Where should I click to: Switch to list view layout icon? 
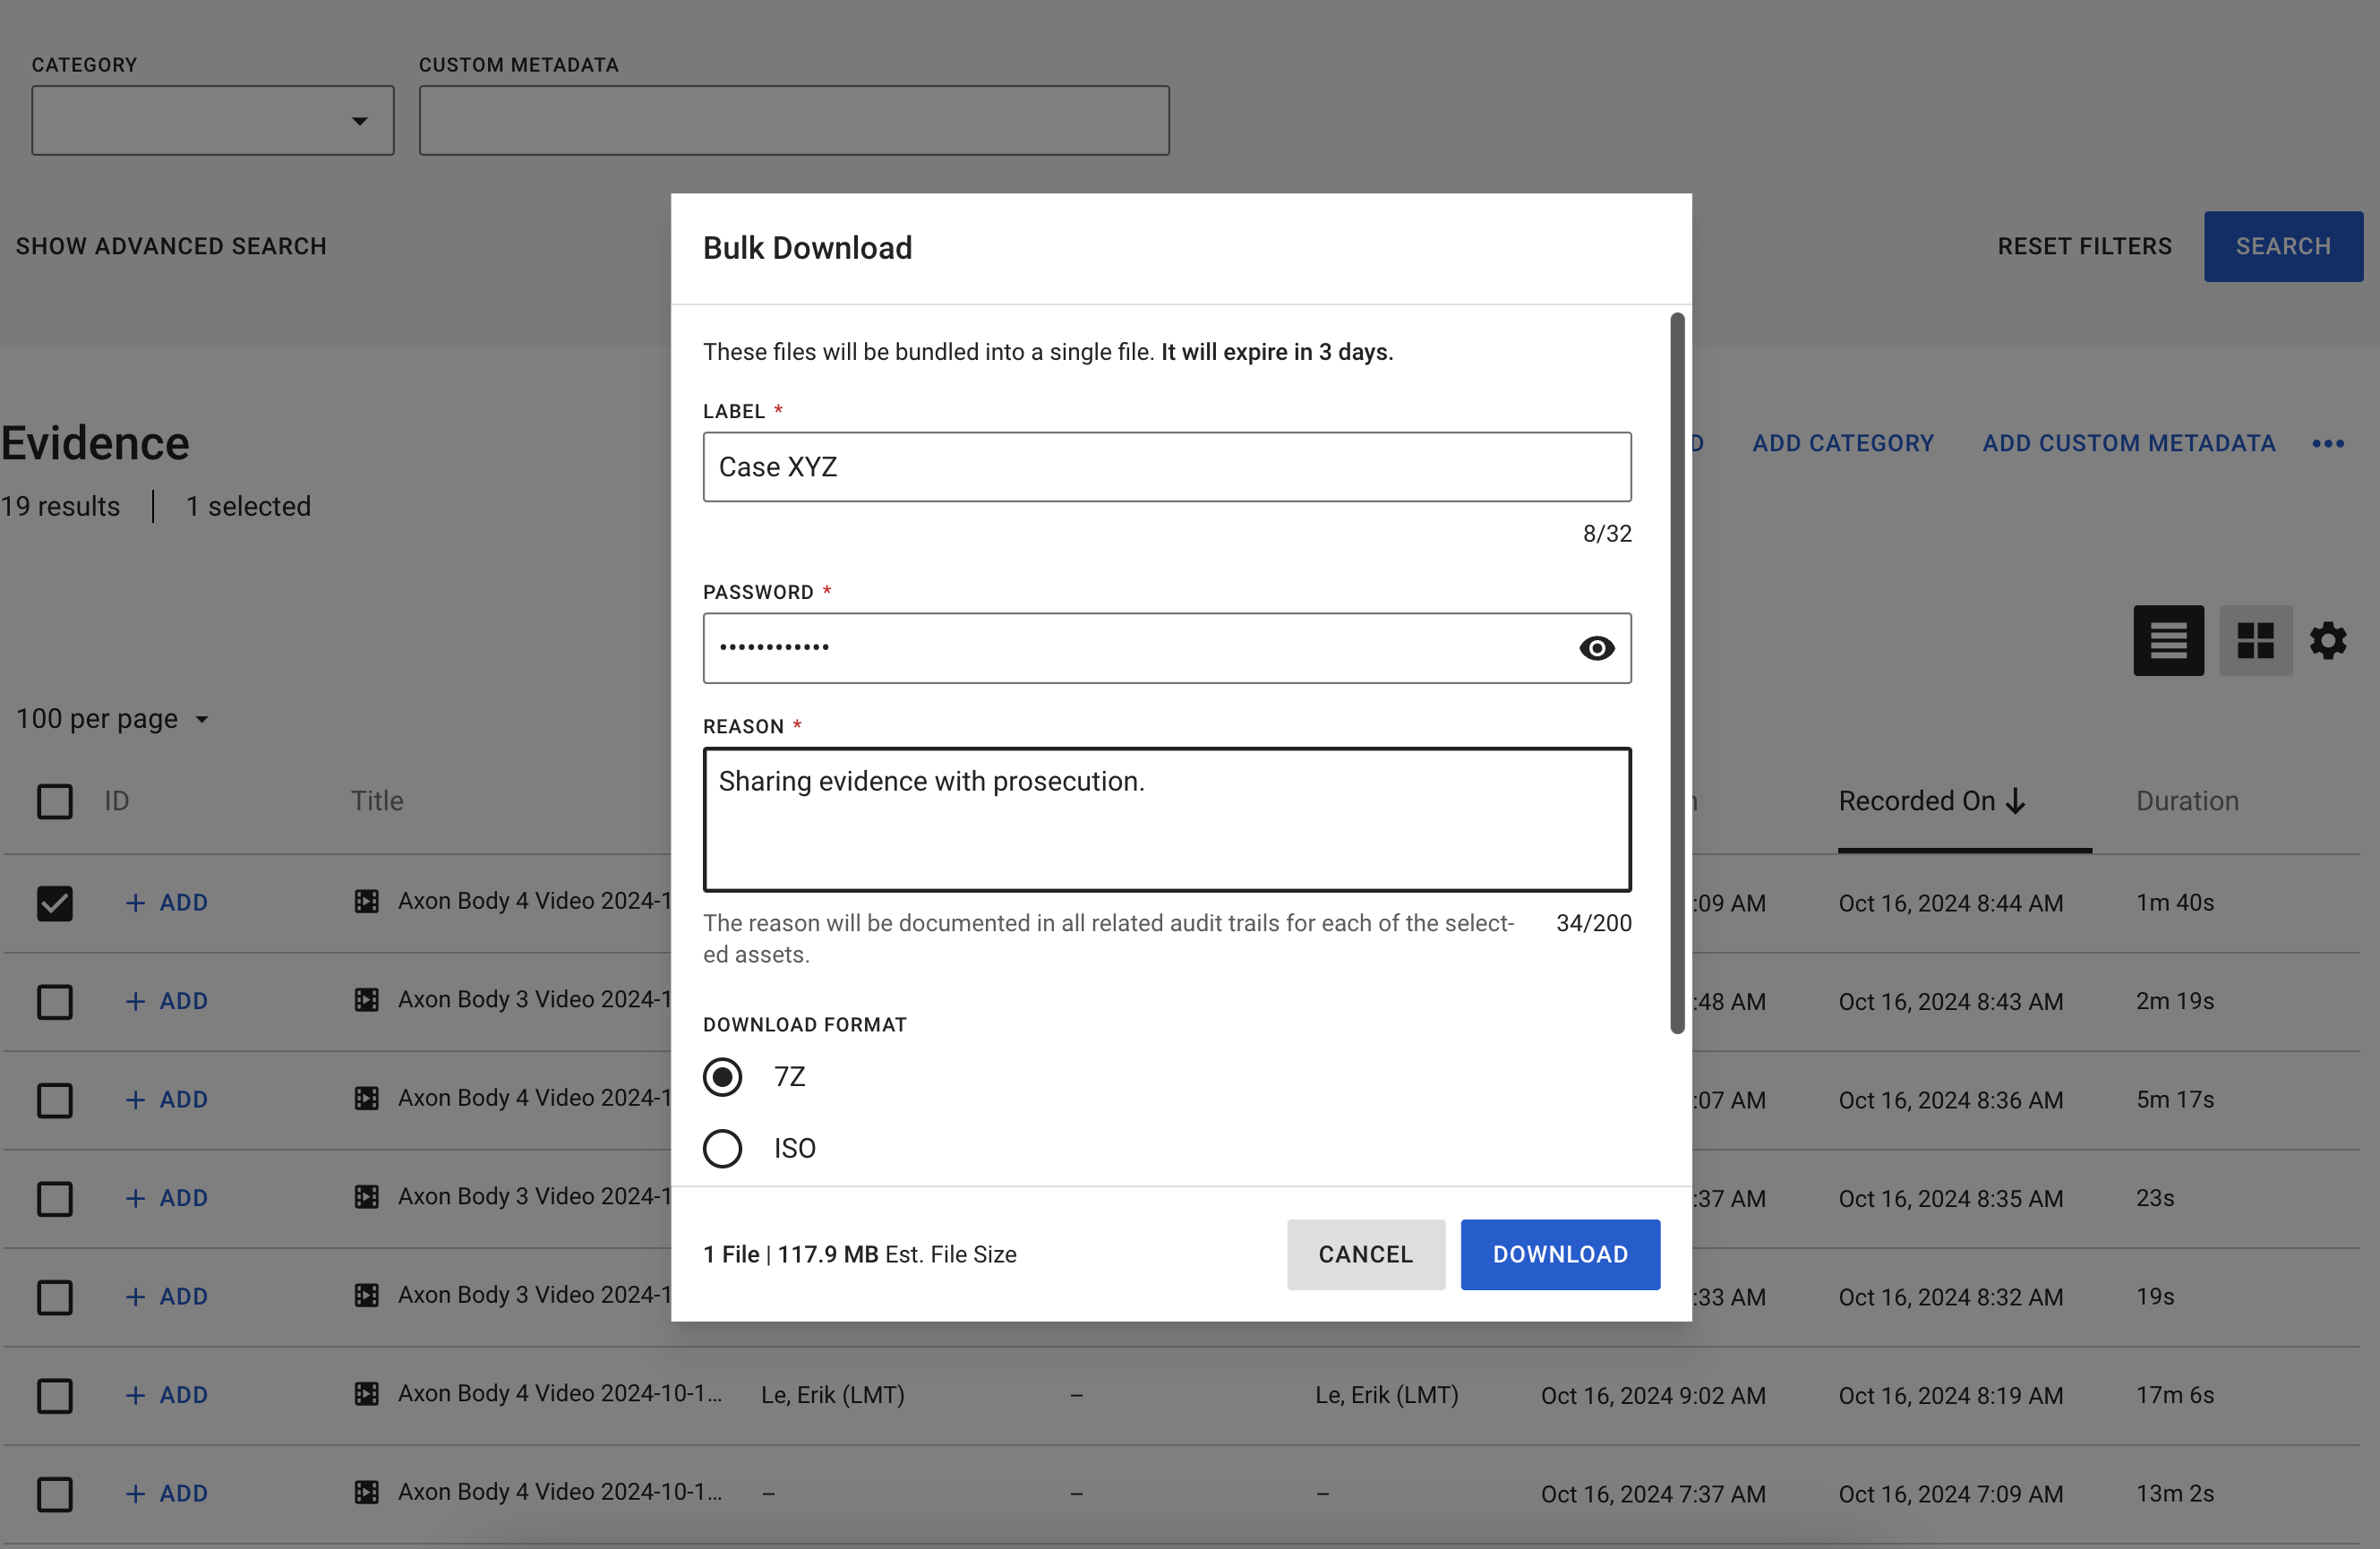point(2168,640)
